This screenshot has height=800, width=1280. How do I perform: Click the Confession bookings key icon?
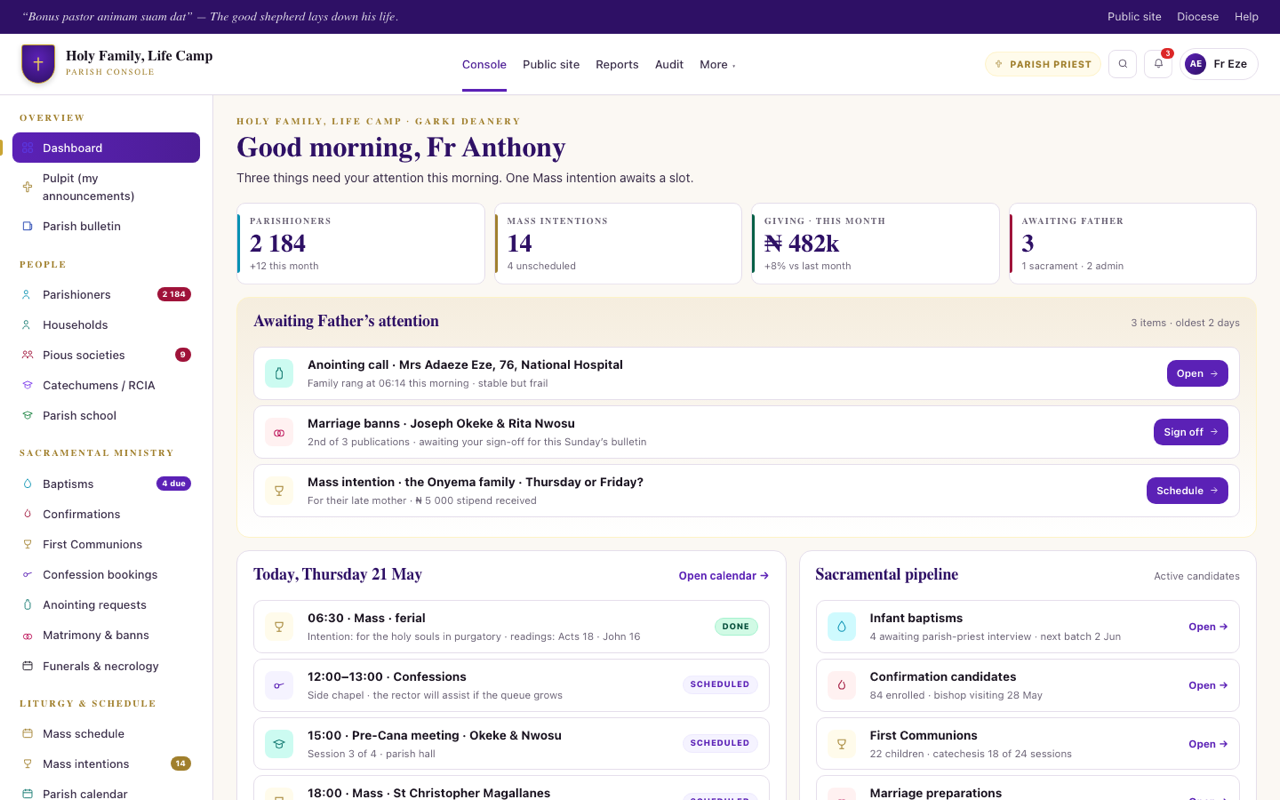click(x=28, y=575)
